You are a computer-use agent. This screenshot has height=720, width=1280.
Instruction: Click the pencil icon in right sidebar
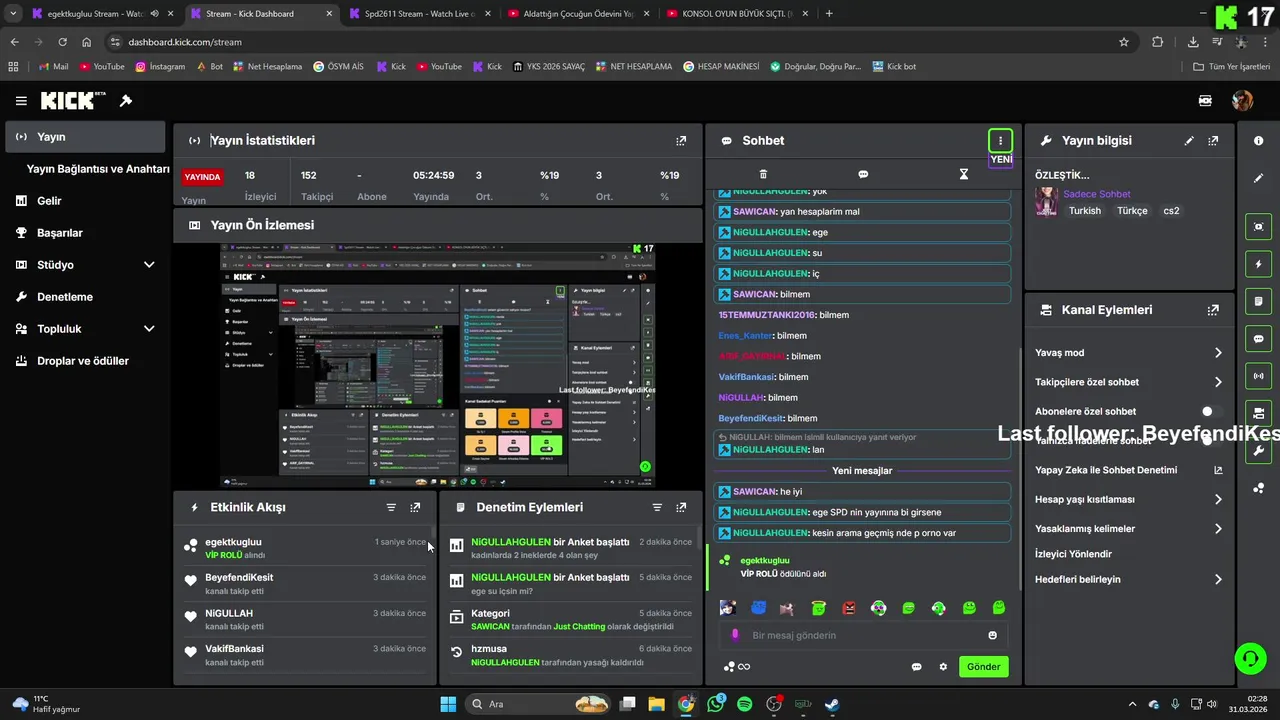coord(1258,178)
